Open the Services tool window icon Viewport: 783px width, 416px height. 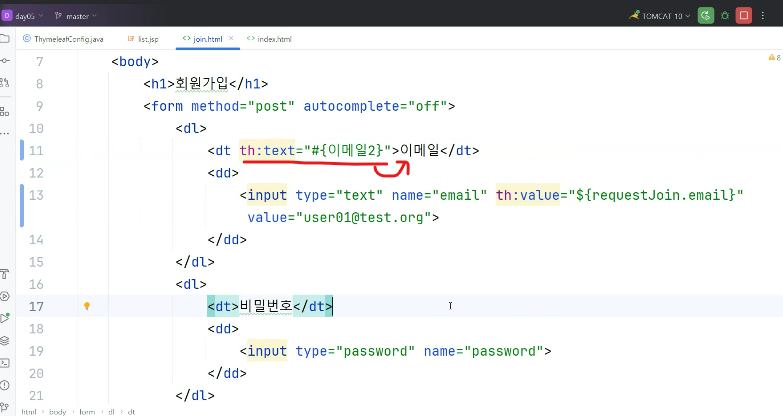(x=4, y=296)
